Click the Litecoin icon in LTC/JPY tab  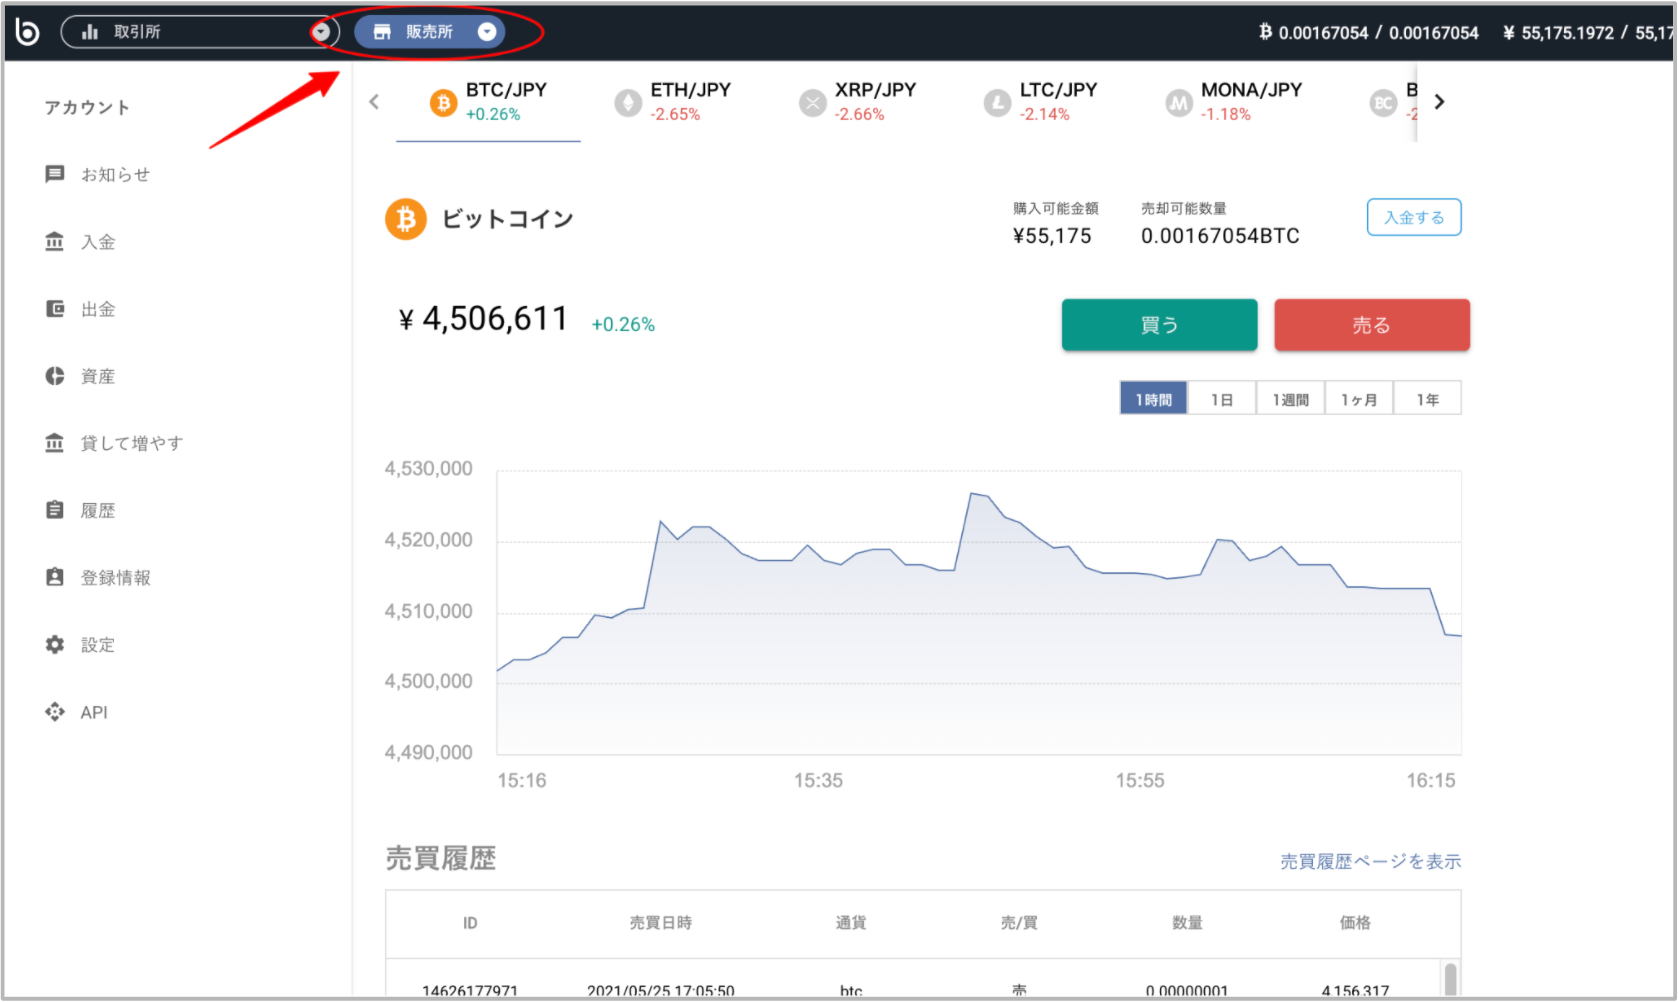click(x=997, y=102)
